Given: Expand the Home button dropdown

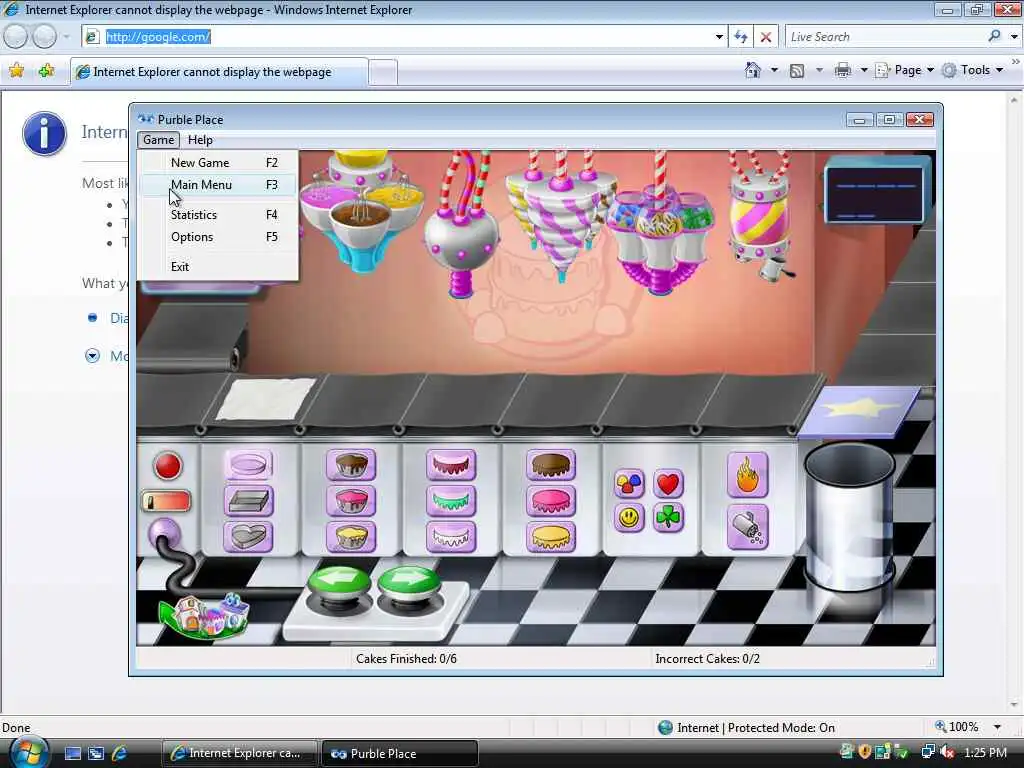Looking at the screenshot, I should tap(774, 70).
